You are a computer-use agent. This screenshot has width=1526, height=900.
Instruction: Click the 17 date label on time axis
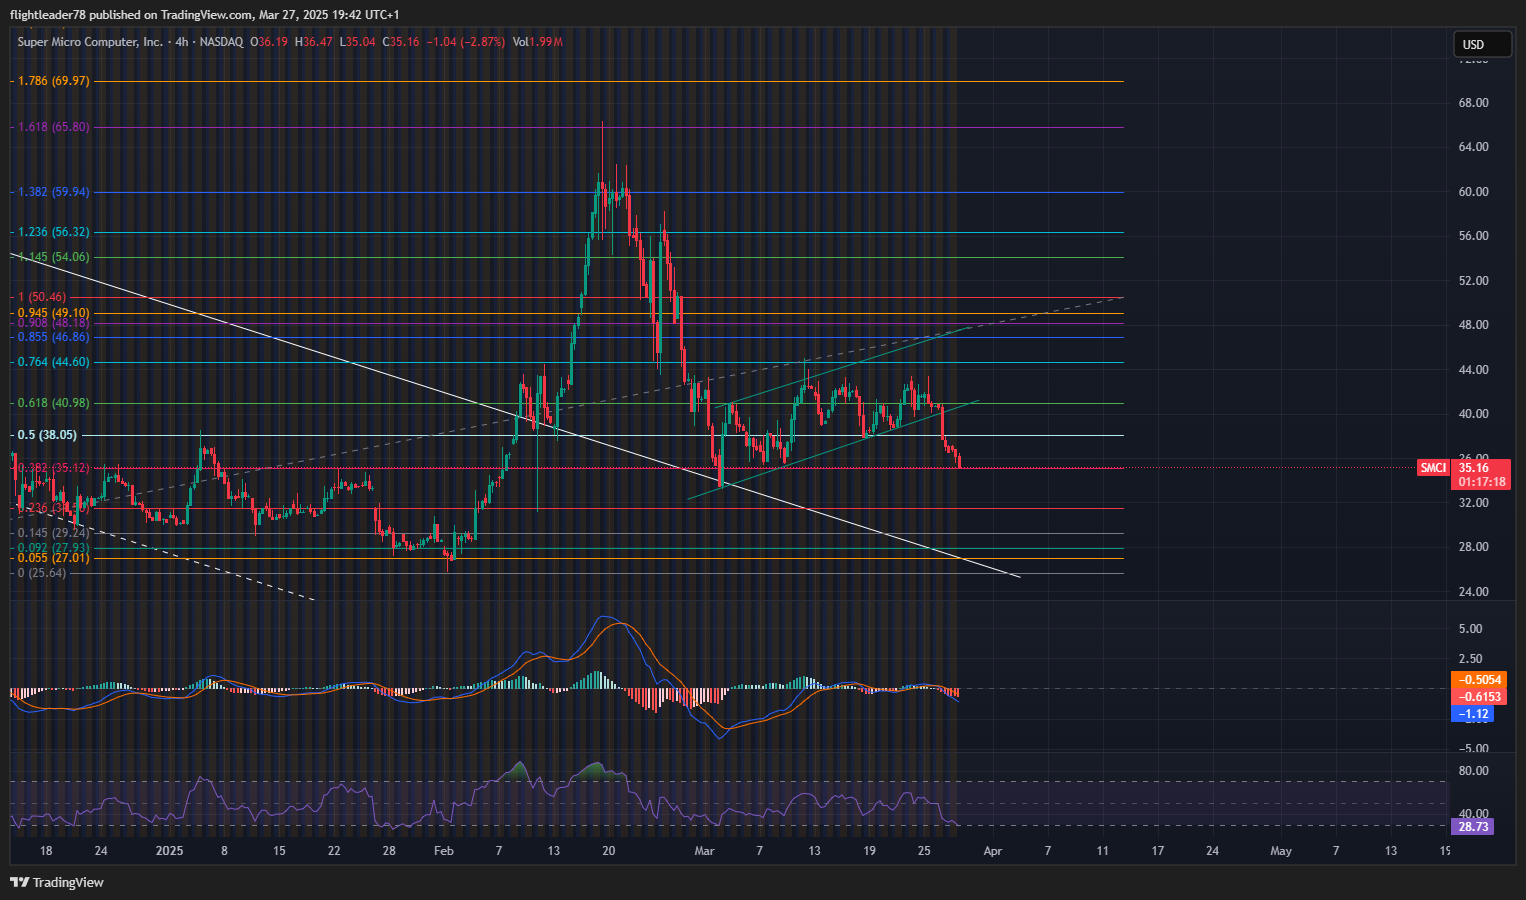[x=1158, y=851]
